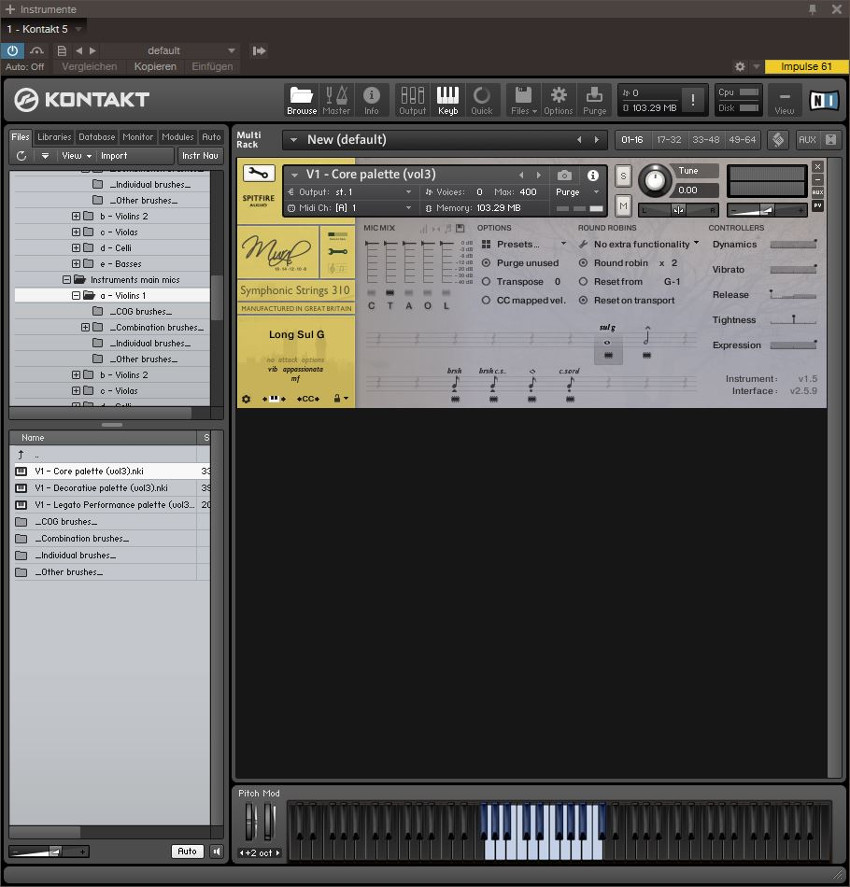This screenshot has height=887, width=850.
Task: Enable Reset from option
Action: [583, 282]
